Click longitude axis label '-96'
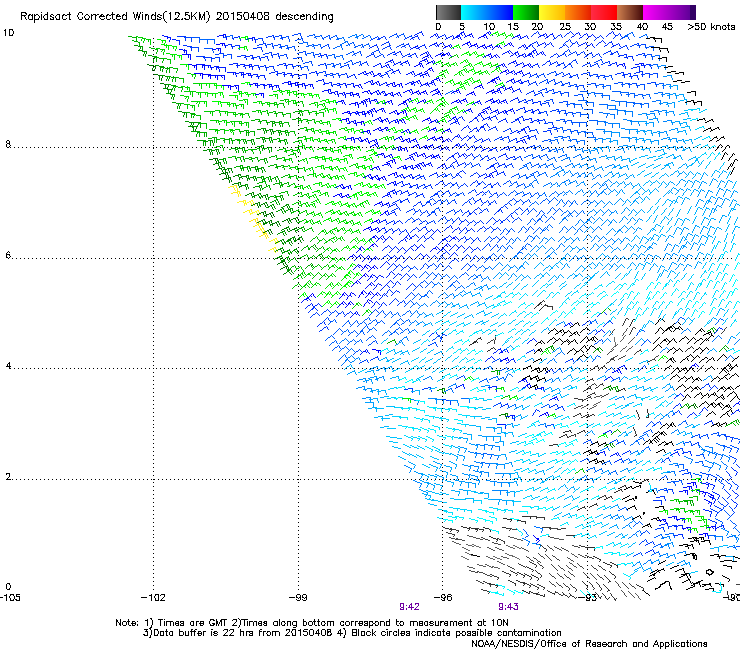Viewport: 740px width, 650px height. 443,598
